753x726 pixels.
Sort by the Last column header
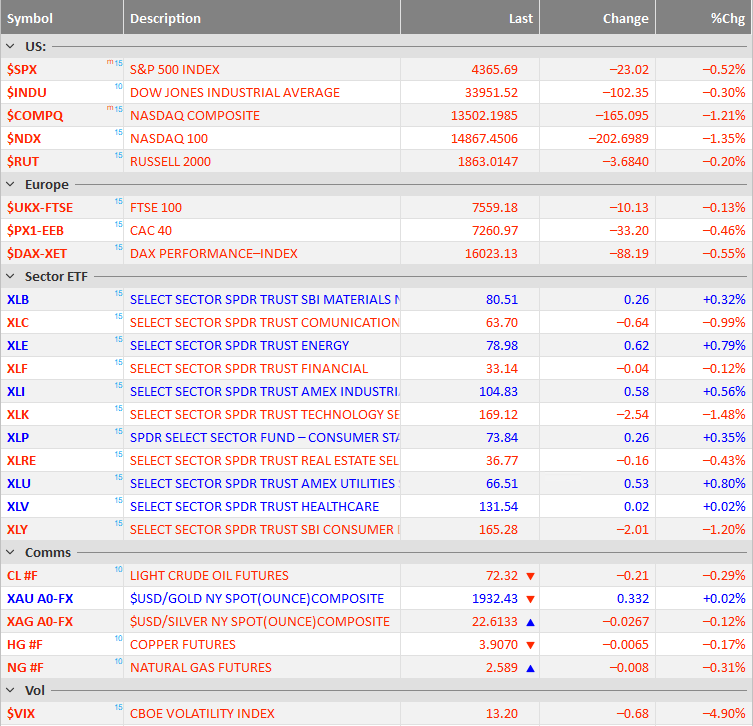470,18
